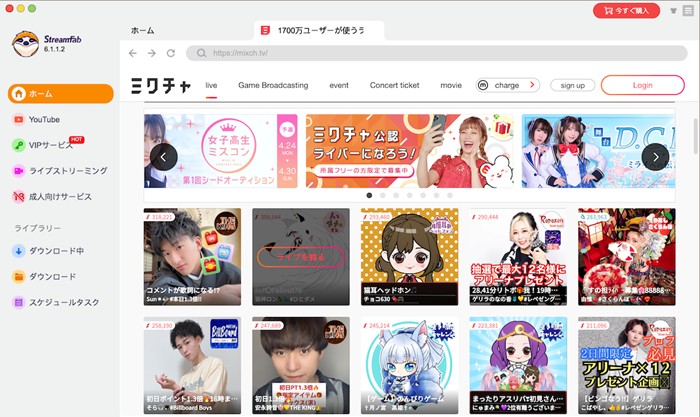
Task: Open 抽選で最大12名様 arena stream
Action: (518, 257)
